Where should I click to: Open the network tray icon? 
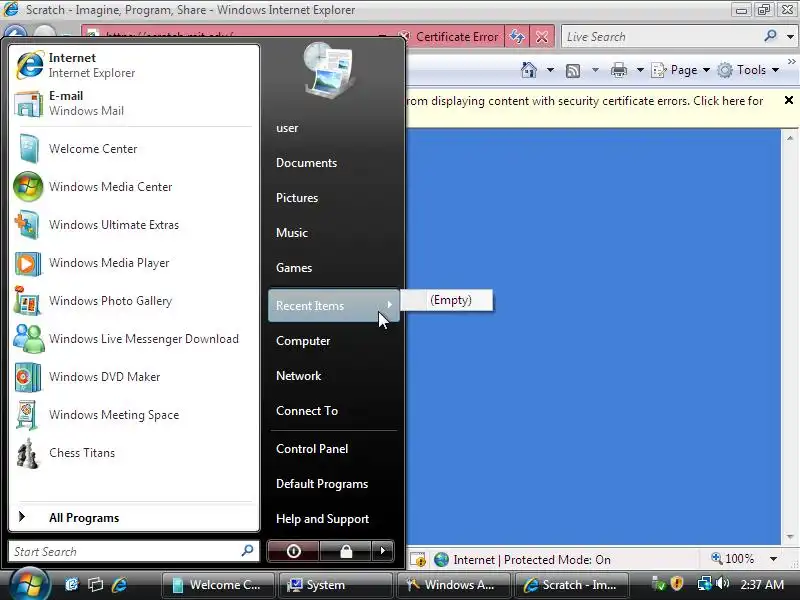(x=705, y=583)
